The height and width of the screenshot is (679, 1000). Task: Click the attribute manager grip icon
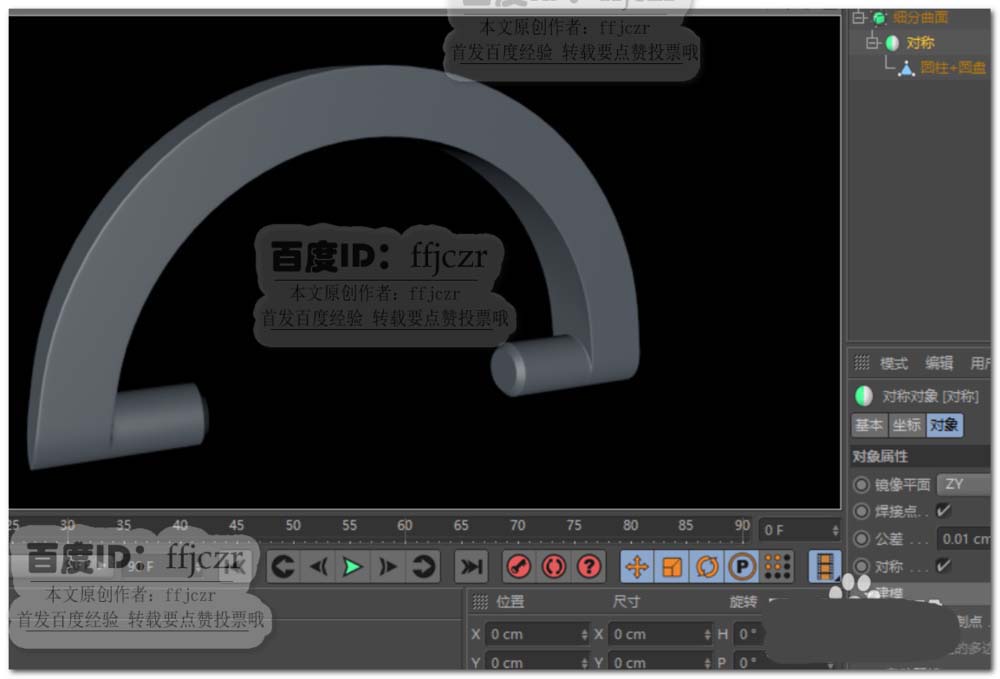[862, 363]
